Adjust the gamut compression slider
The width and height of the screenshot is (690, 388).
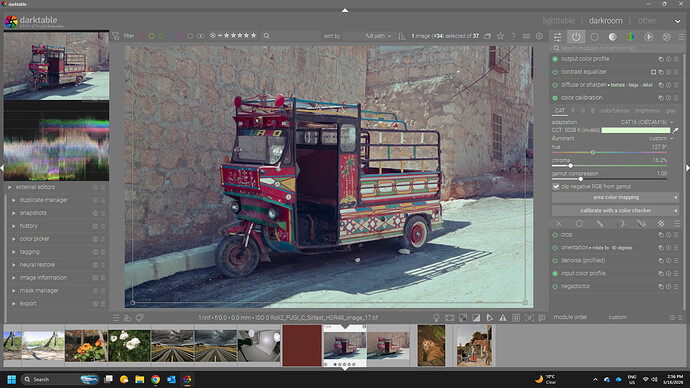coord(609,179)
